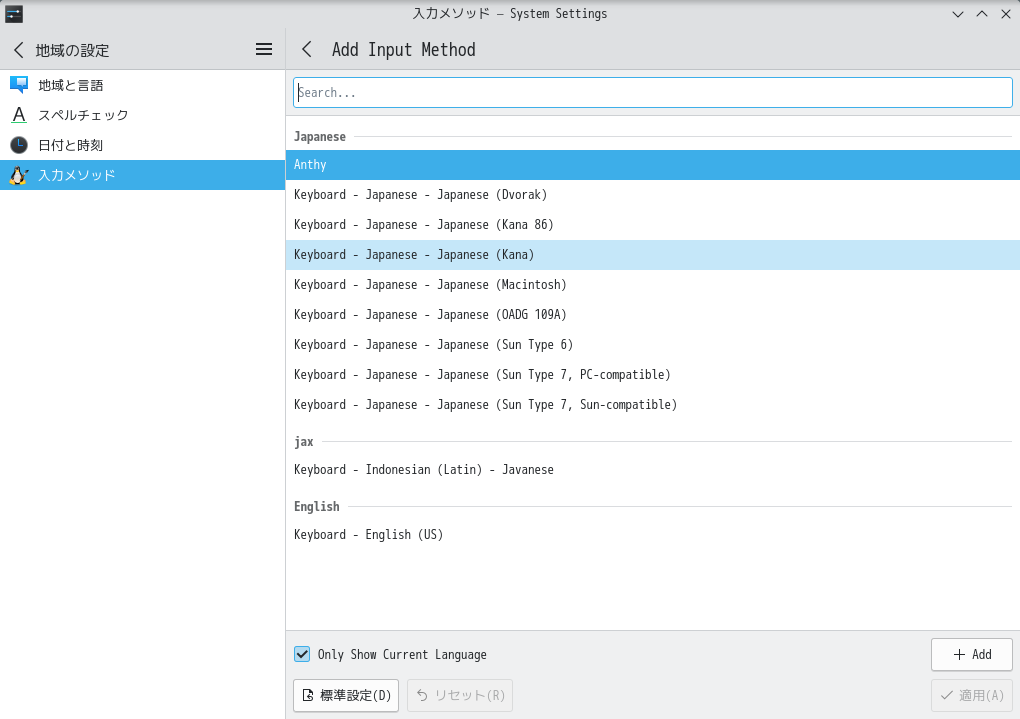Minimize the System Settings window
The width and height of the screenshot is (1020, 719).
coord(958,14)
